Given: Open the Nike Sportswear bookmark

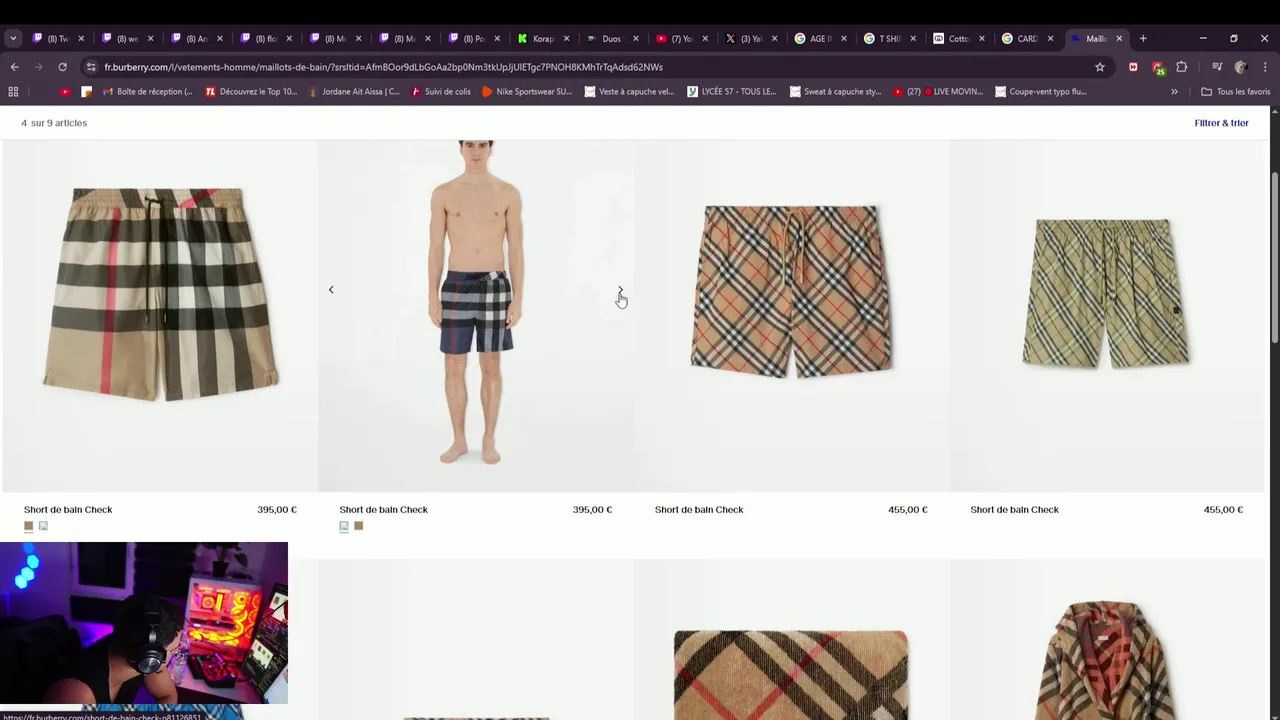Looking at the screenshot, I should click(x=527, y=92).
